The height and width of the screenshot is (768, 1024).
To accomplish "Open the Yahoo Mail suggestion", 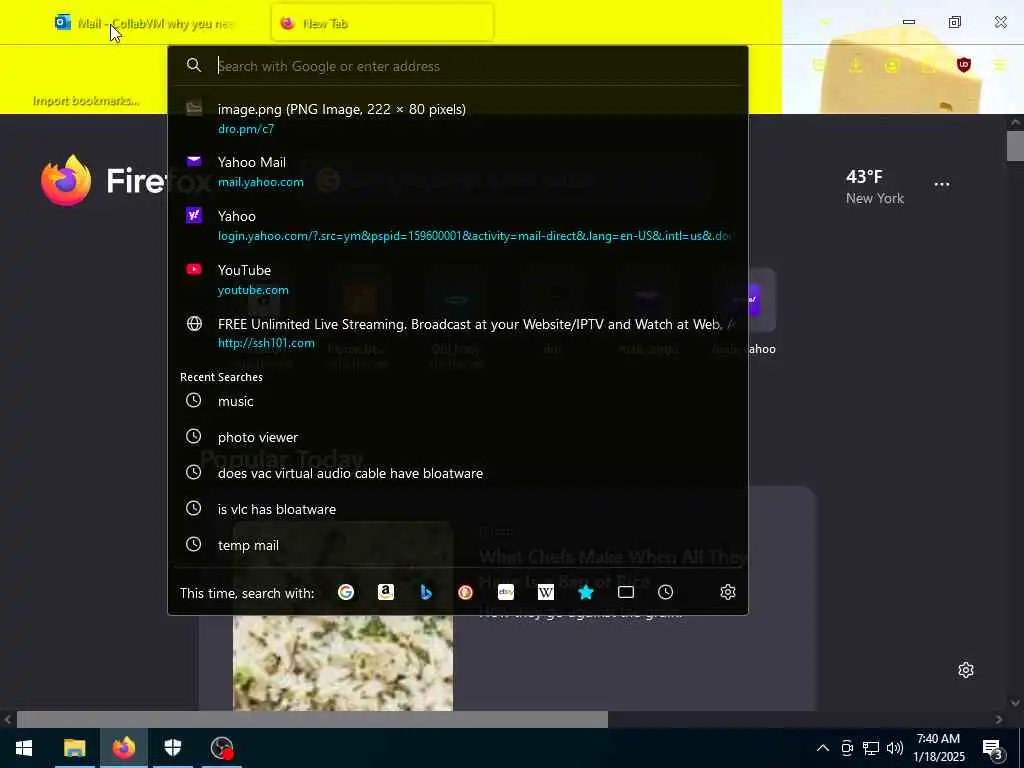I will point(457,172).
